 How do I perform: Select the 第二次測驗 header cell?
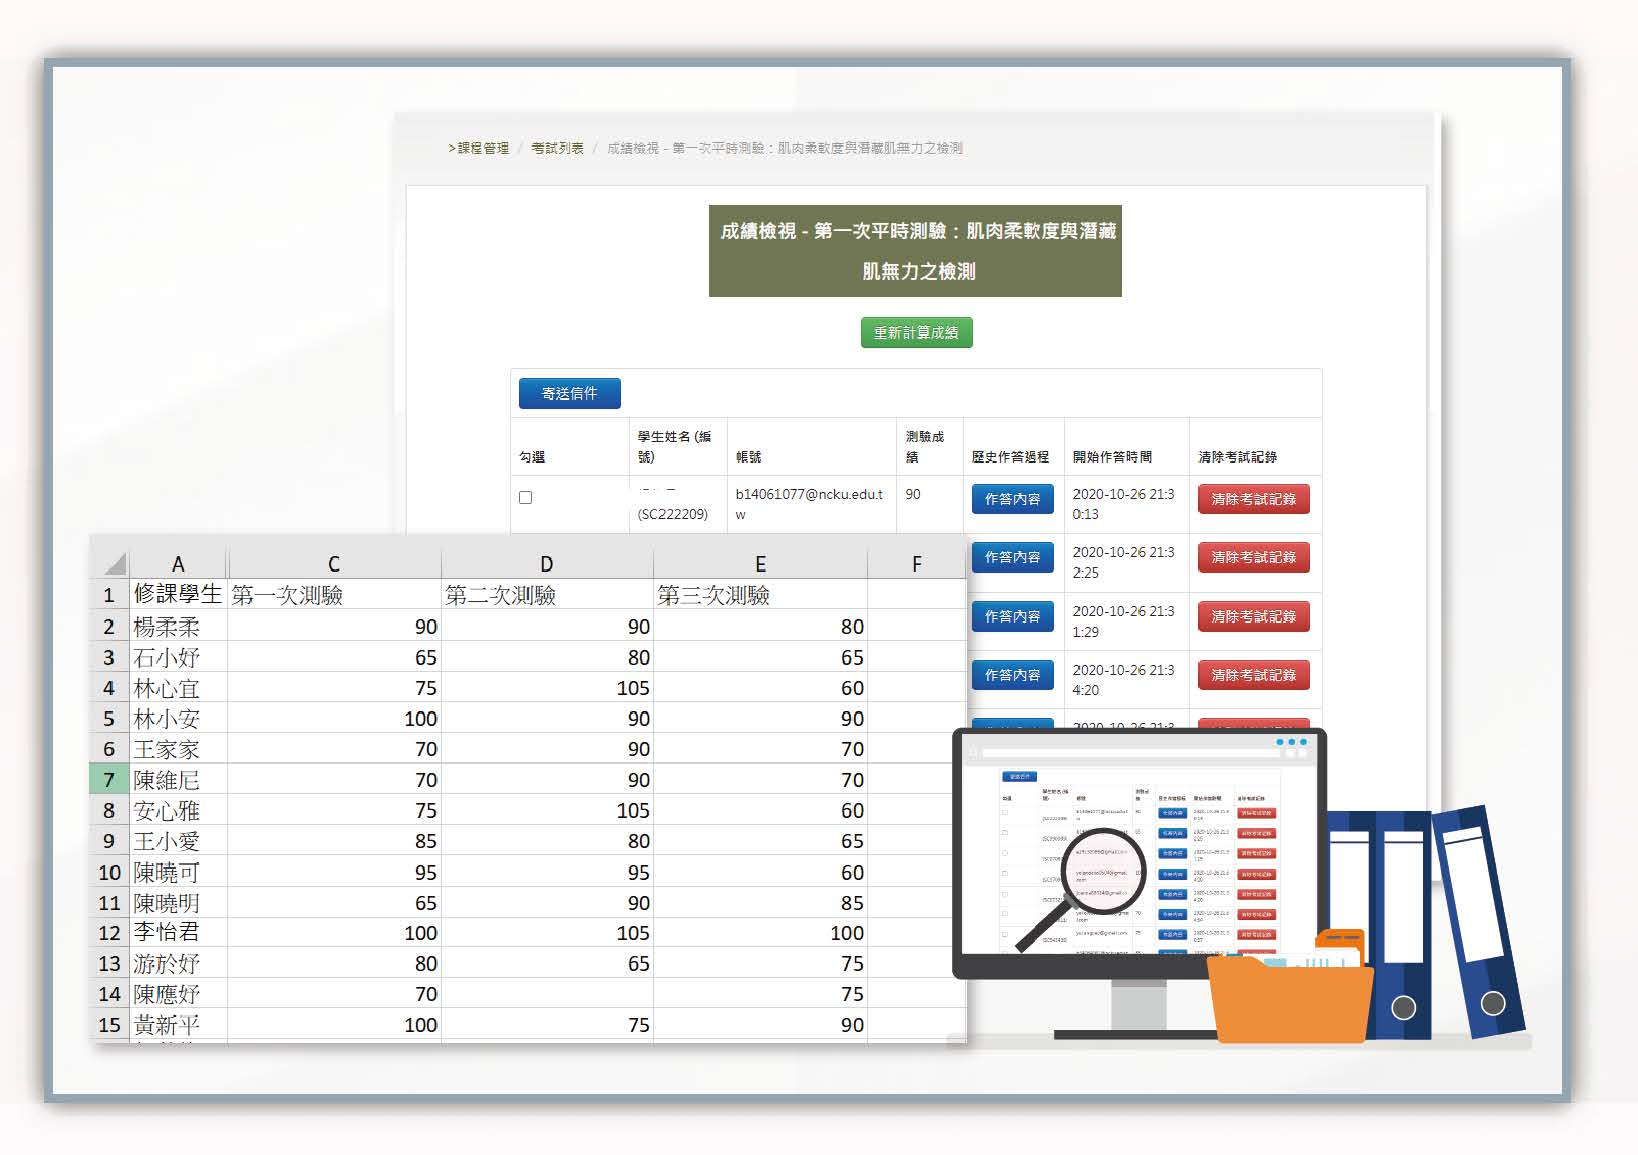(x=546, y=596)
